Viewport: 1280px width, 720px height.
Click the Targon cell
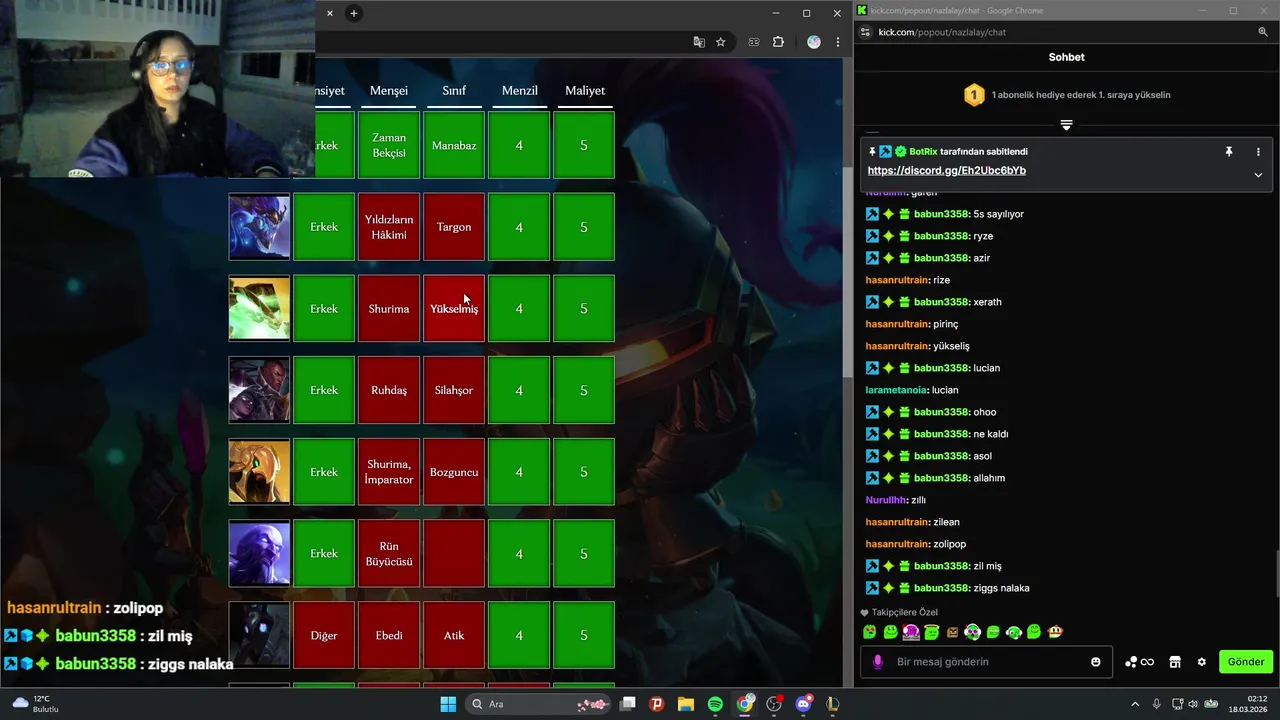[x=454, y=227]
